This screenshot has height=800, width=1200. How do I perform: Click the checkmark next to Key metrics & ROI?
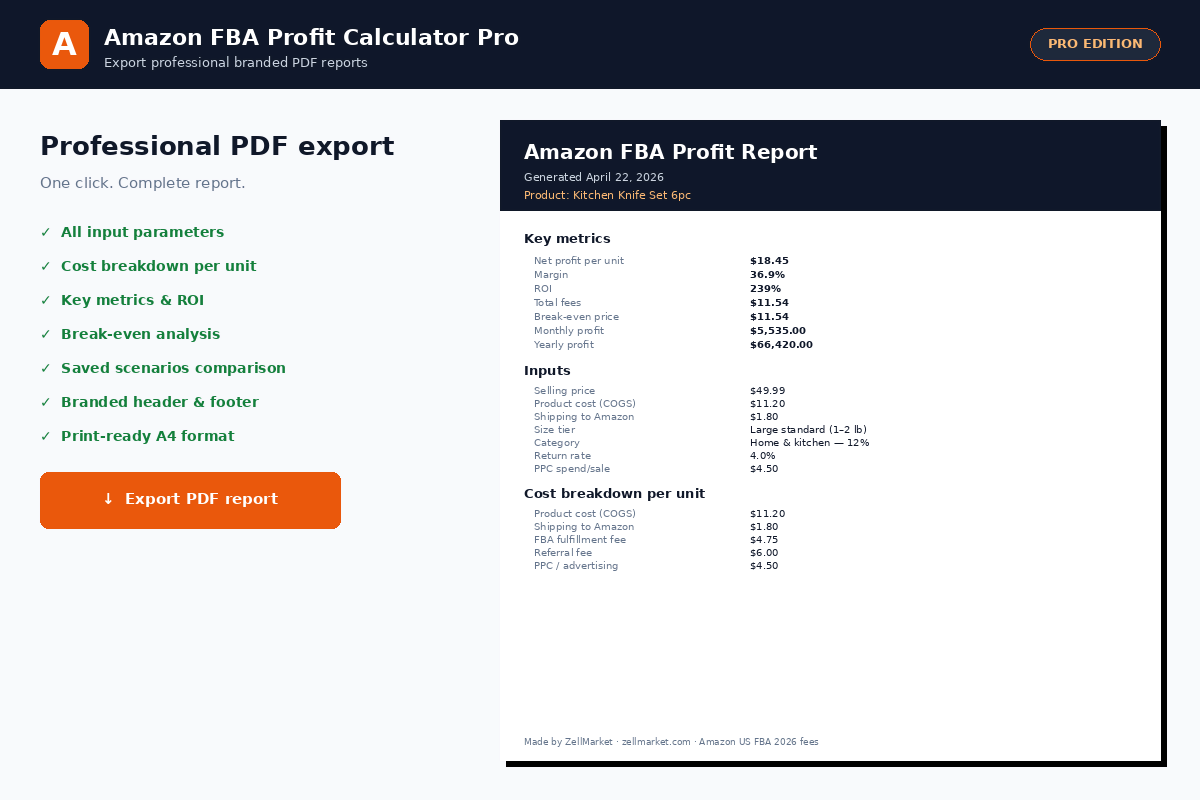tap(45, 300)
